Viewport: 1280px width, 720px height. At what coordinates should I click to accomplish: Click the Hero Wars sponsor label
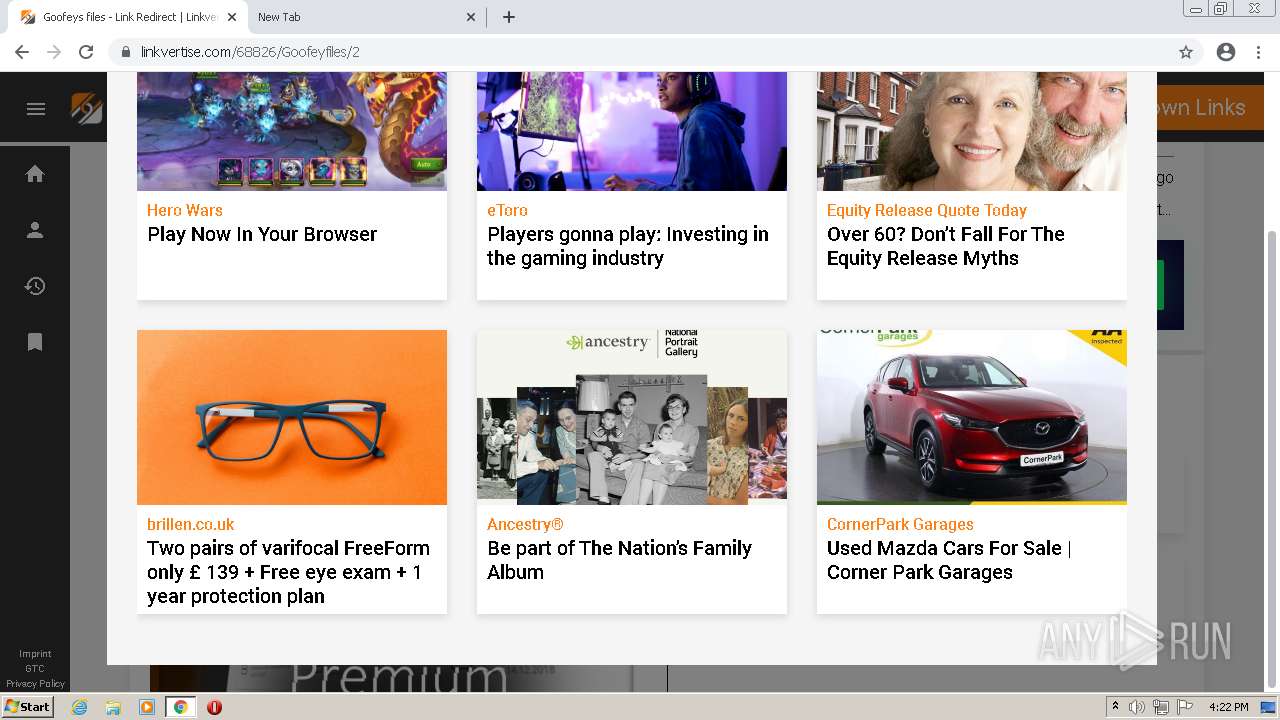(x=185, y=210)
